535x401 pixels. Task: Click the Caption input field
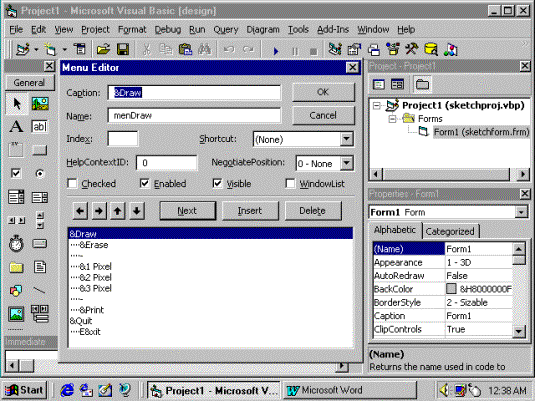click(194, 92)
